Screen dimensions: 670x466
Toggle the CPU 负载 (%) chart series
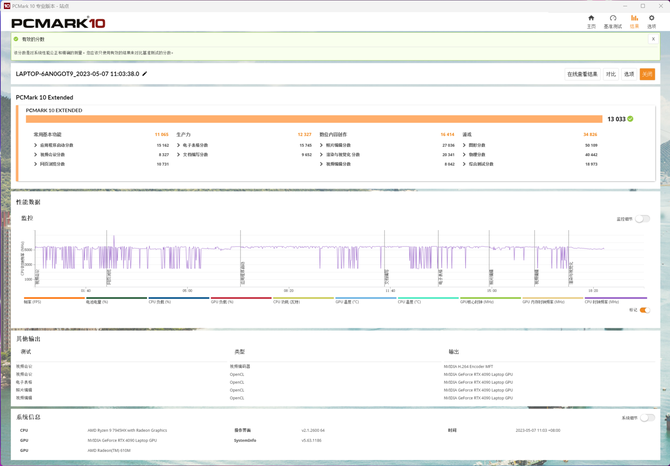(x=179, y=300)
